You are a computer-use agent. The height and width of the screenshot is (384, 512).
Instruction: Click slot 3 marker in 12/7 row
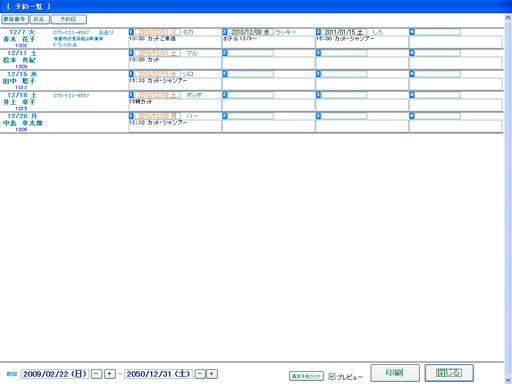pyautogui.click(x=318, y=32)
